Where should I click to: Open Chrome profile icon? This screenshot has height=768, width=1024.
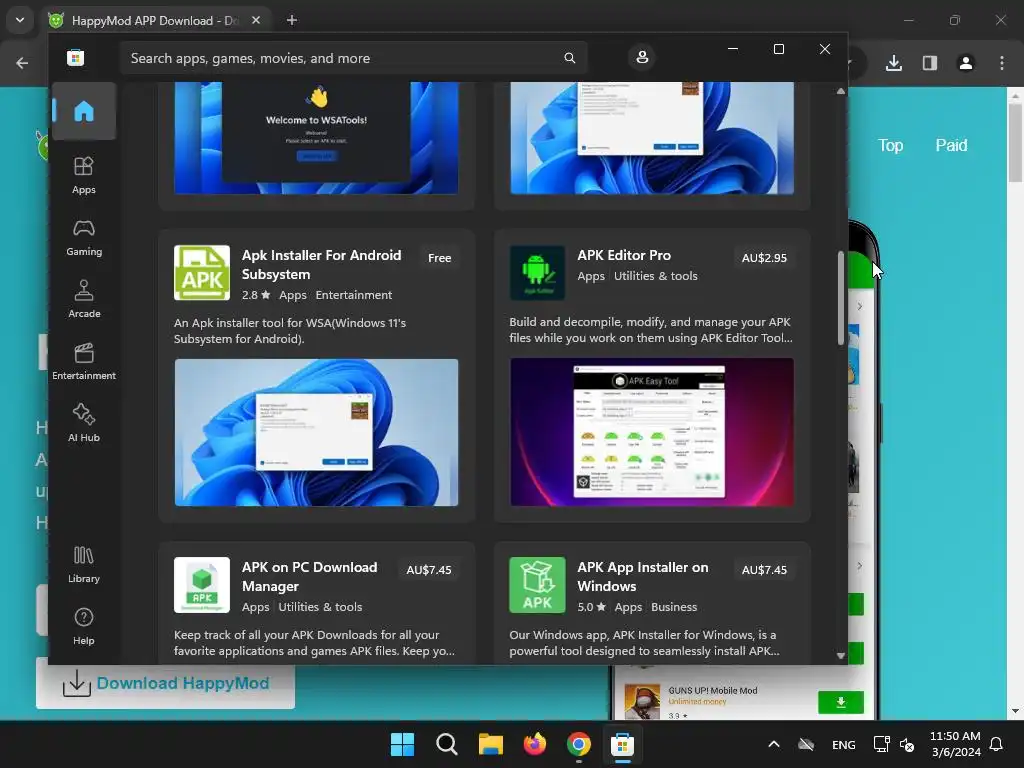pyautogui.click(x=965, y=63)
